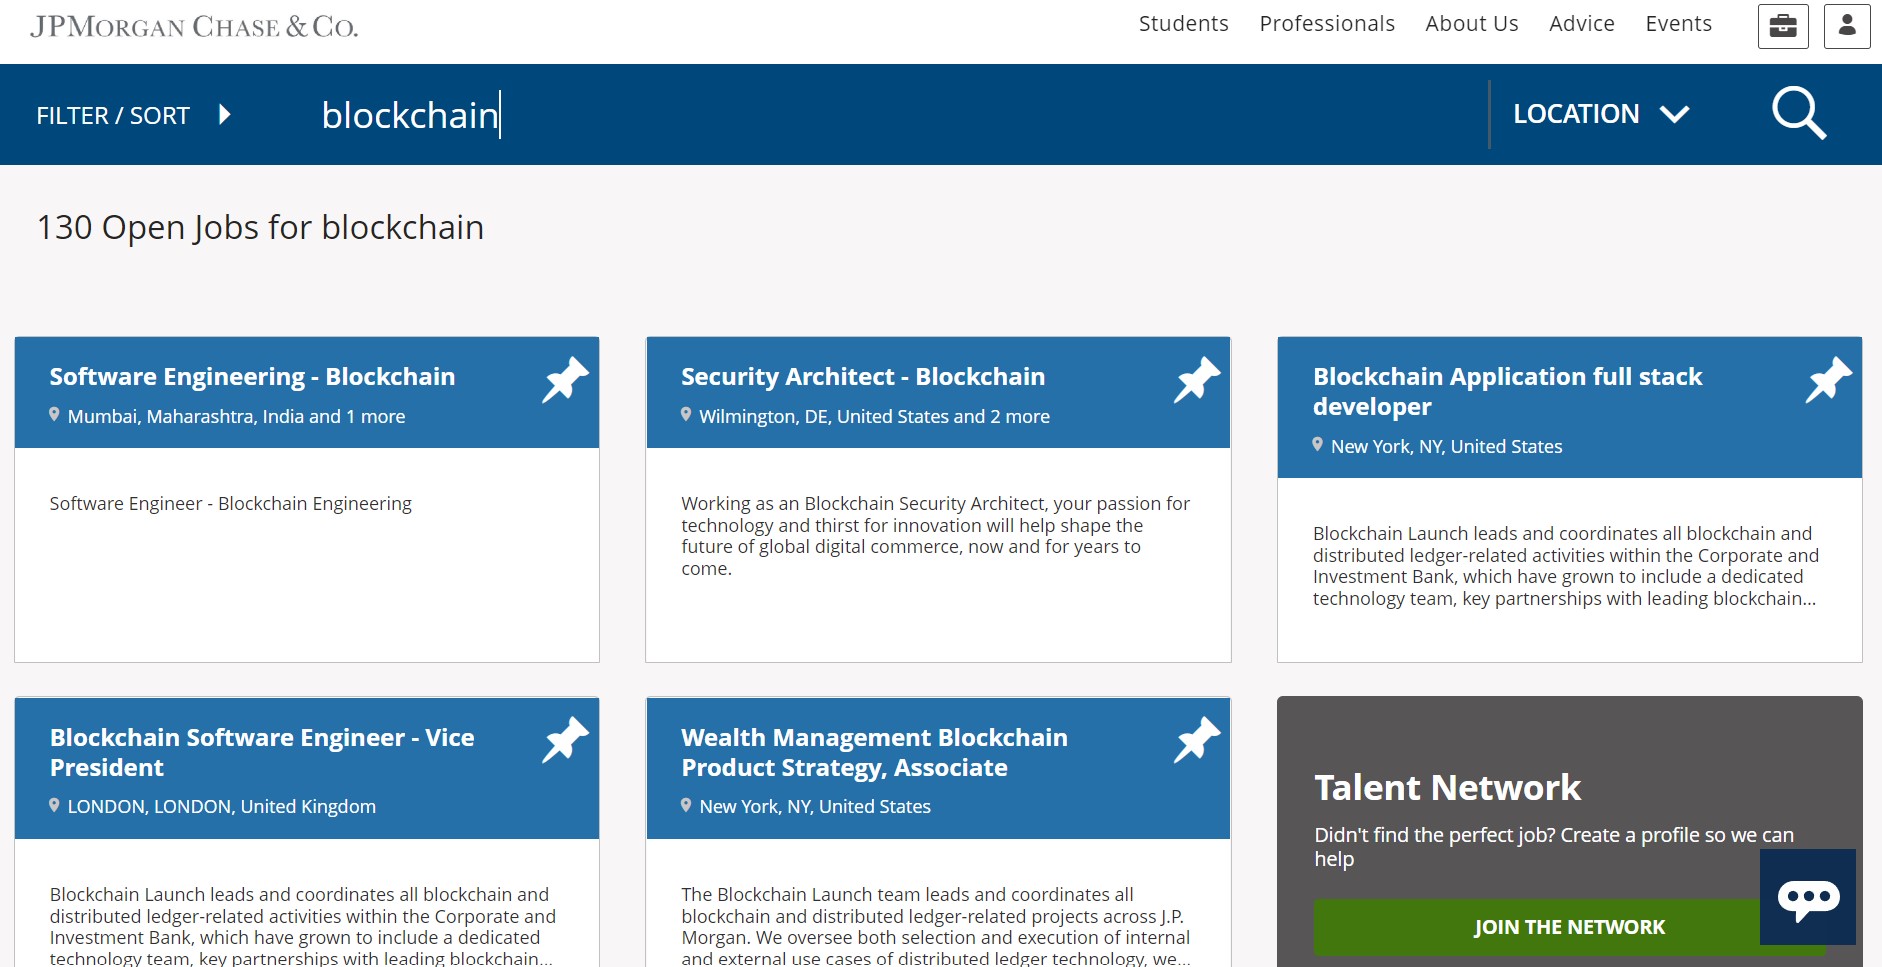Pin the Blockchain Application full stack developer job
This screenshot has height=967, width=1882.
1826,380
